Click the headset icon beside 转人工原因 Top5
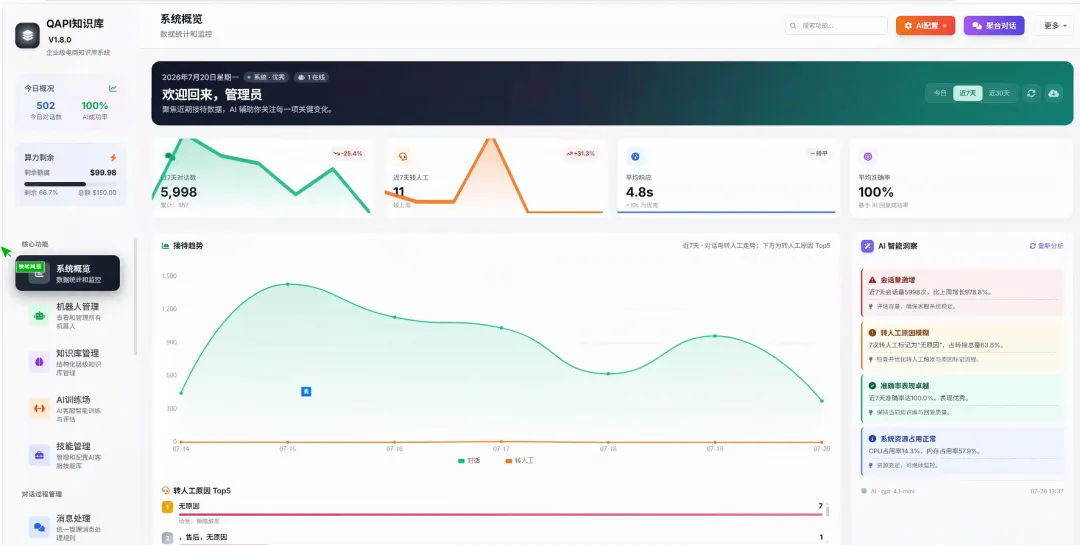This screenshot has width=1080, height=545. (165, 491)
